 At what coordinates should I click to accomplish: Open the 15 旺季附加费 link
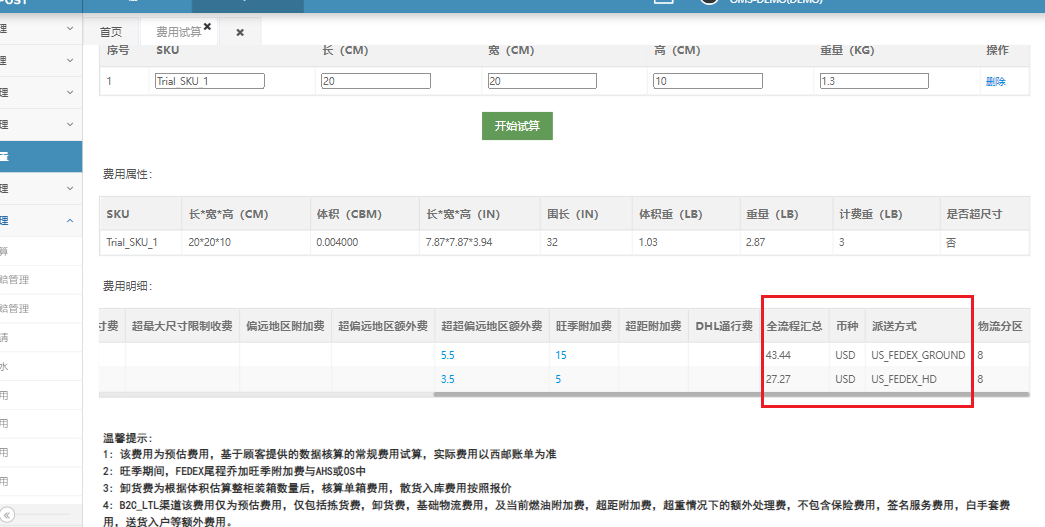click(x=561, y=355)
